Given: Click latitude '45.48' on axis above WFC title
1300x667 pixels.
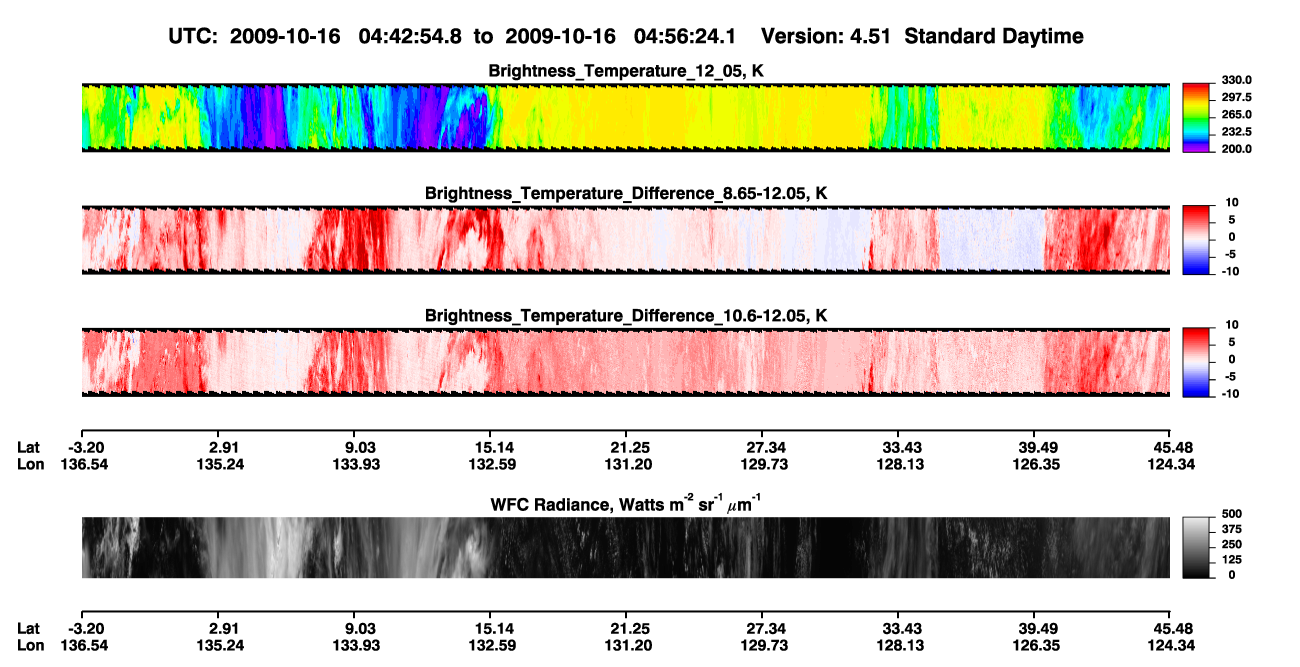Looking at the screenshot, I should pos(1170,447).
